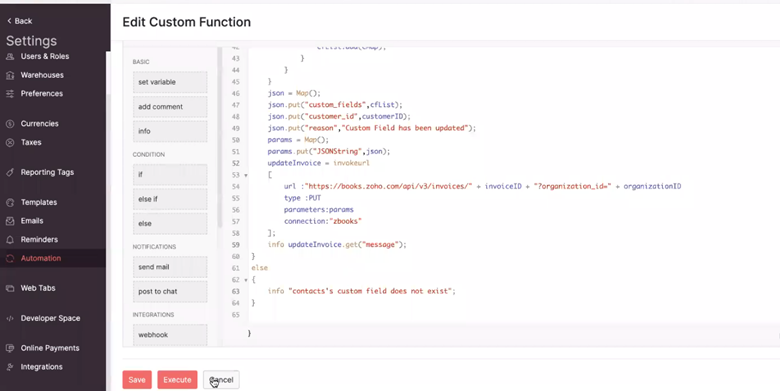The height and width of the screenshot is (391, 780).
Task: Go back using the Back chevron
Action: pos(9,21)
